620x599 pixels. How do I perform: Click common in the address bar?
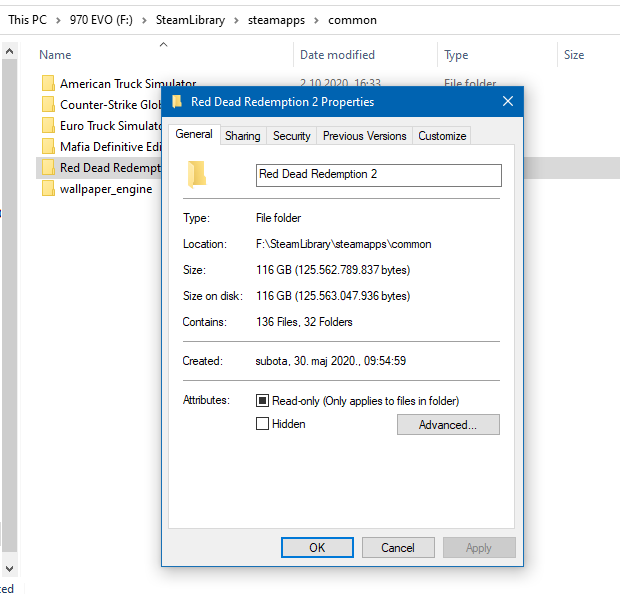(x=352, y=20)
